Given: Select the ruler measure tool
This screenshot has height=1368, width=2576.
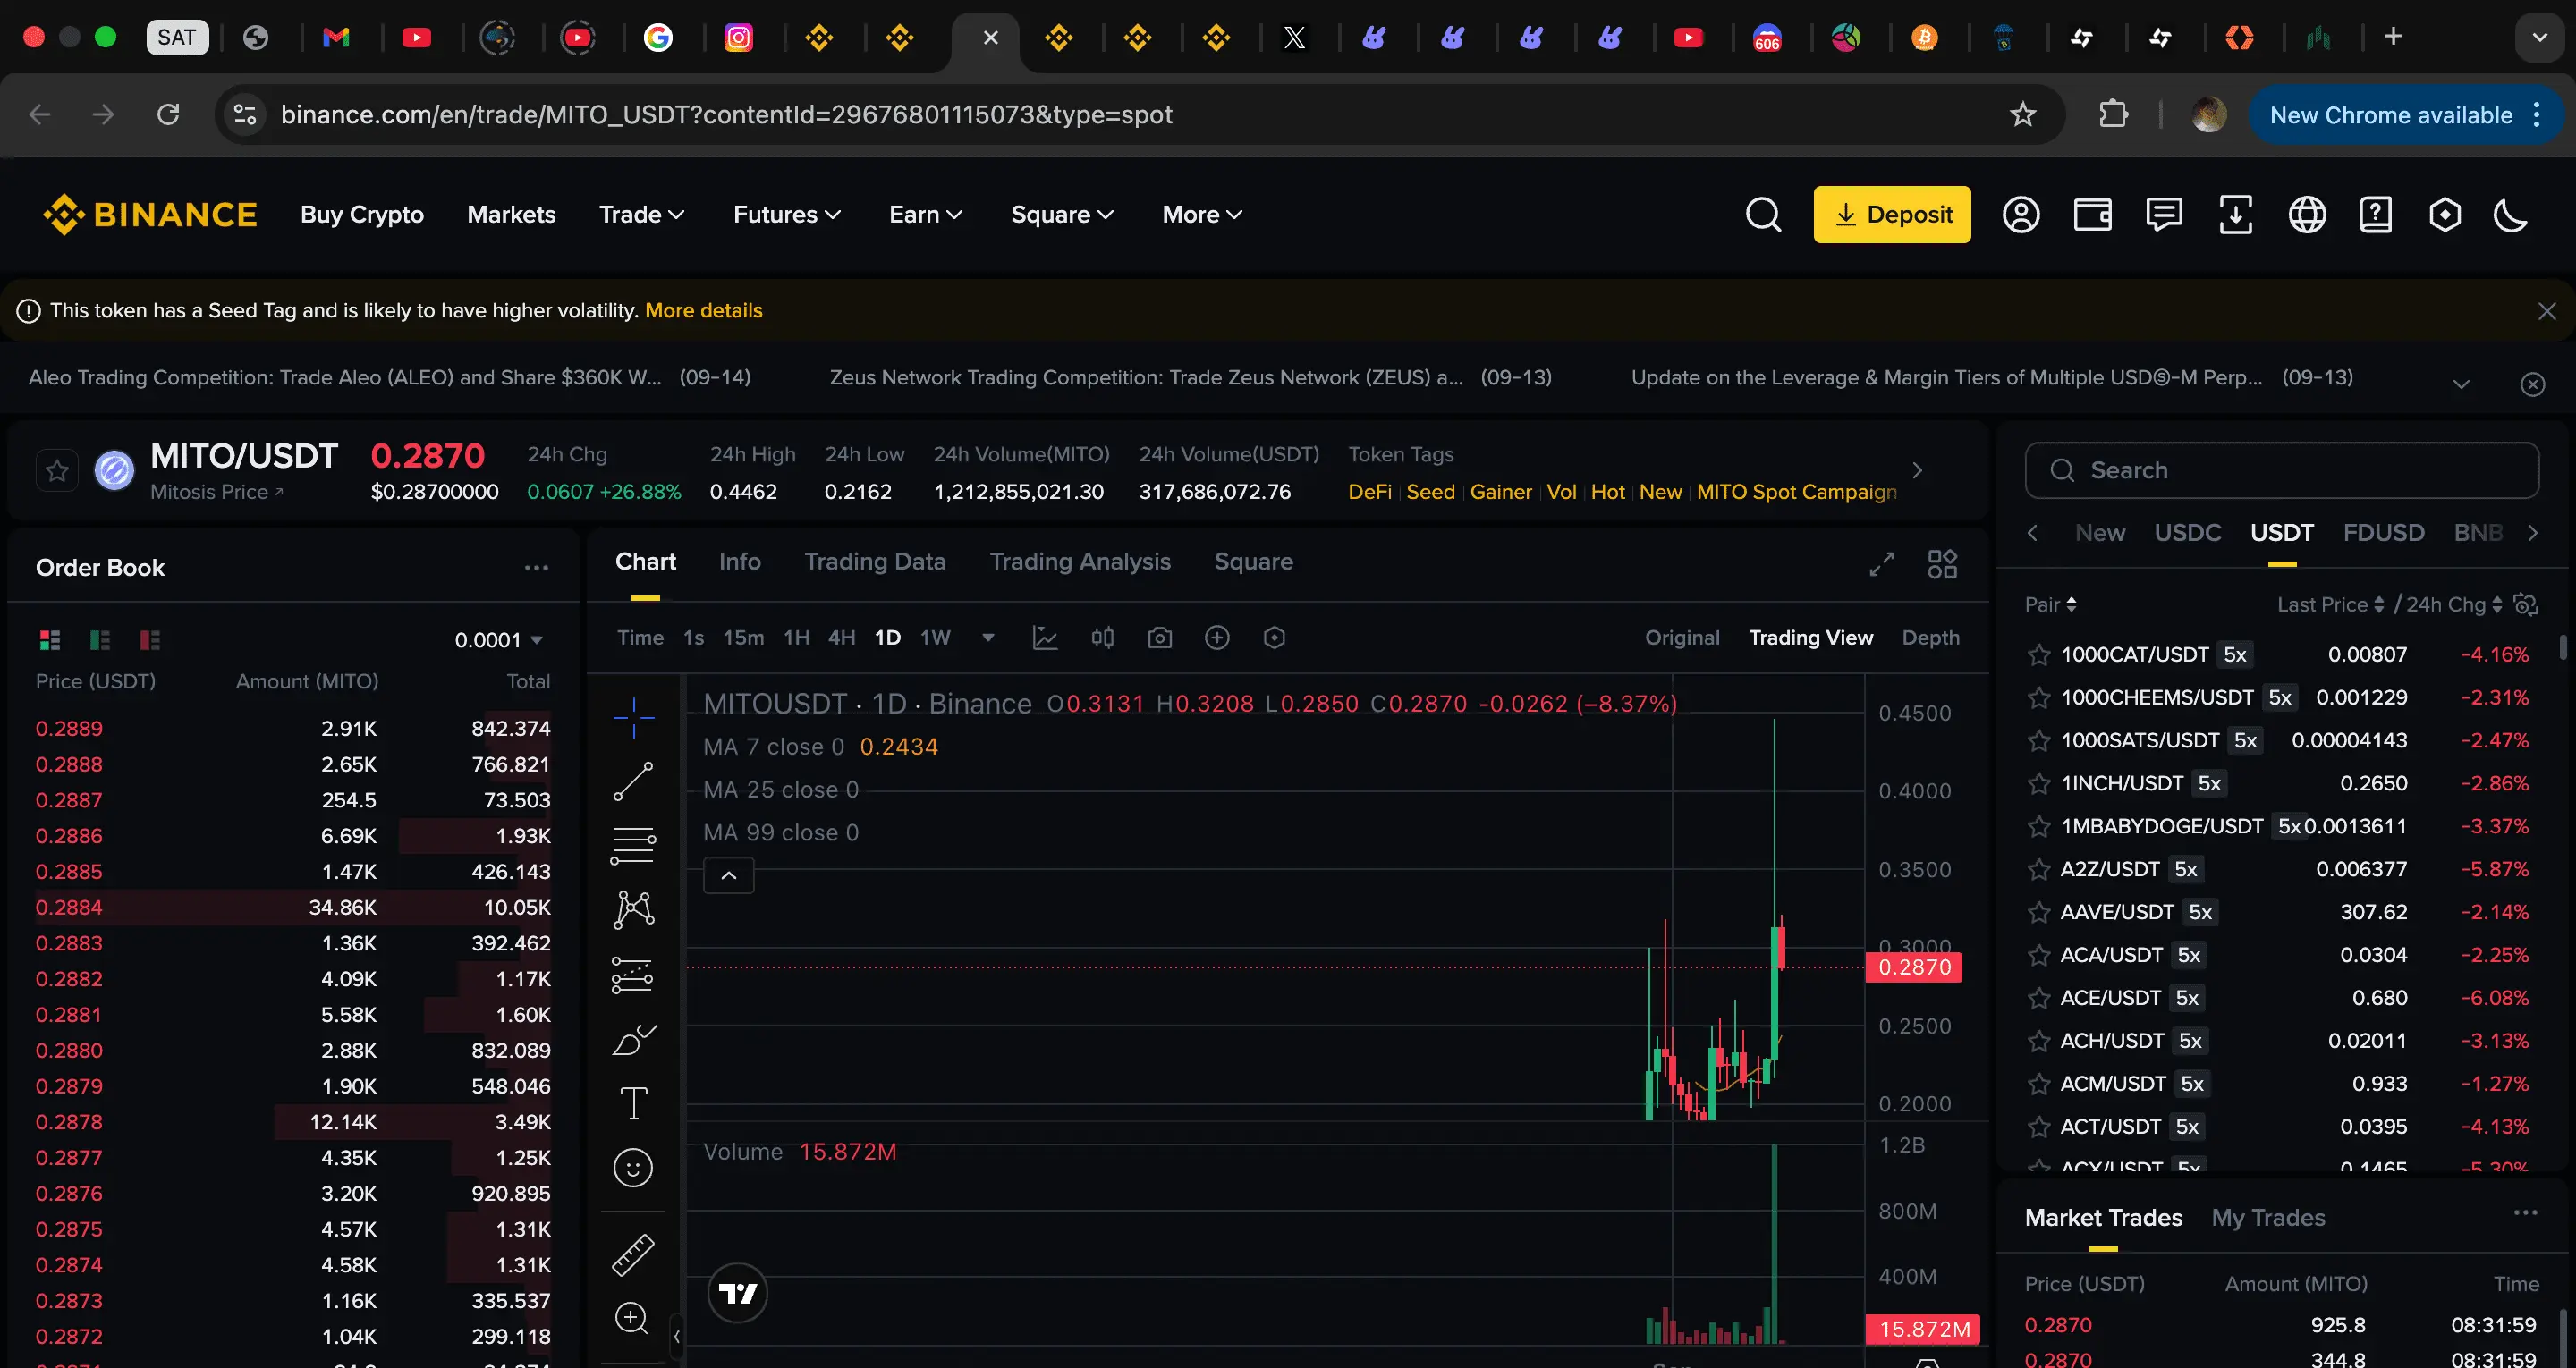Looking at the screenshot, I should pyautogui.click(x=633, y=1255).
